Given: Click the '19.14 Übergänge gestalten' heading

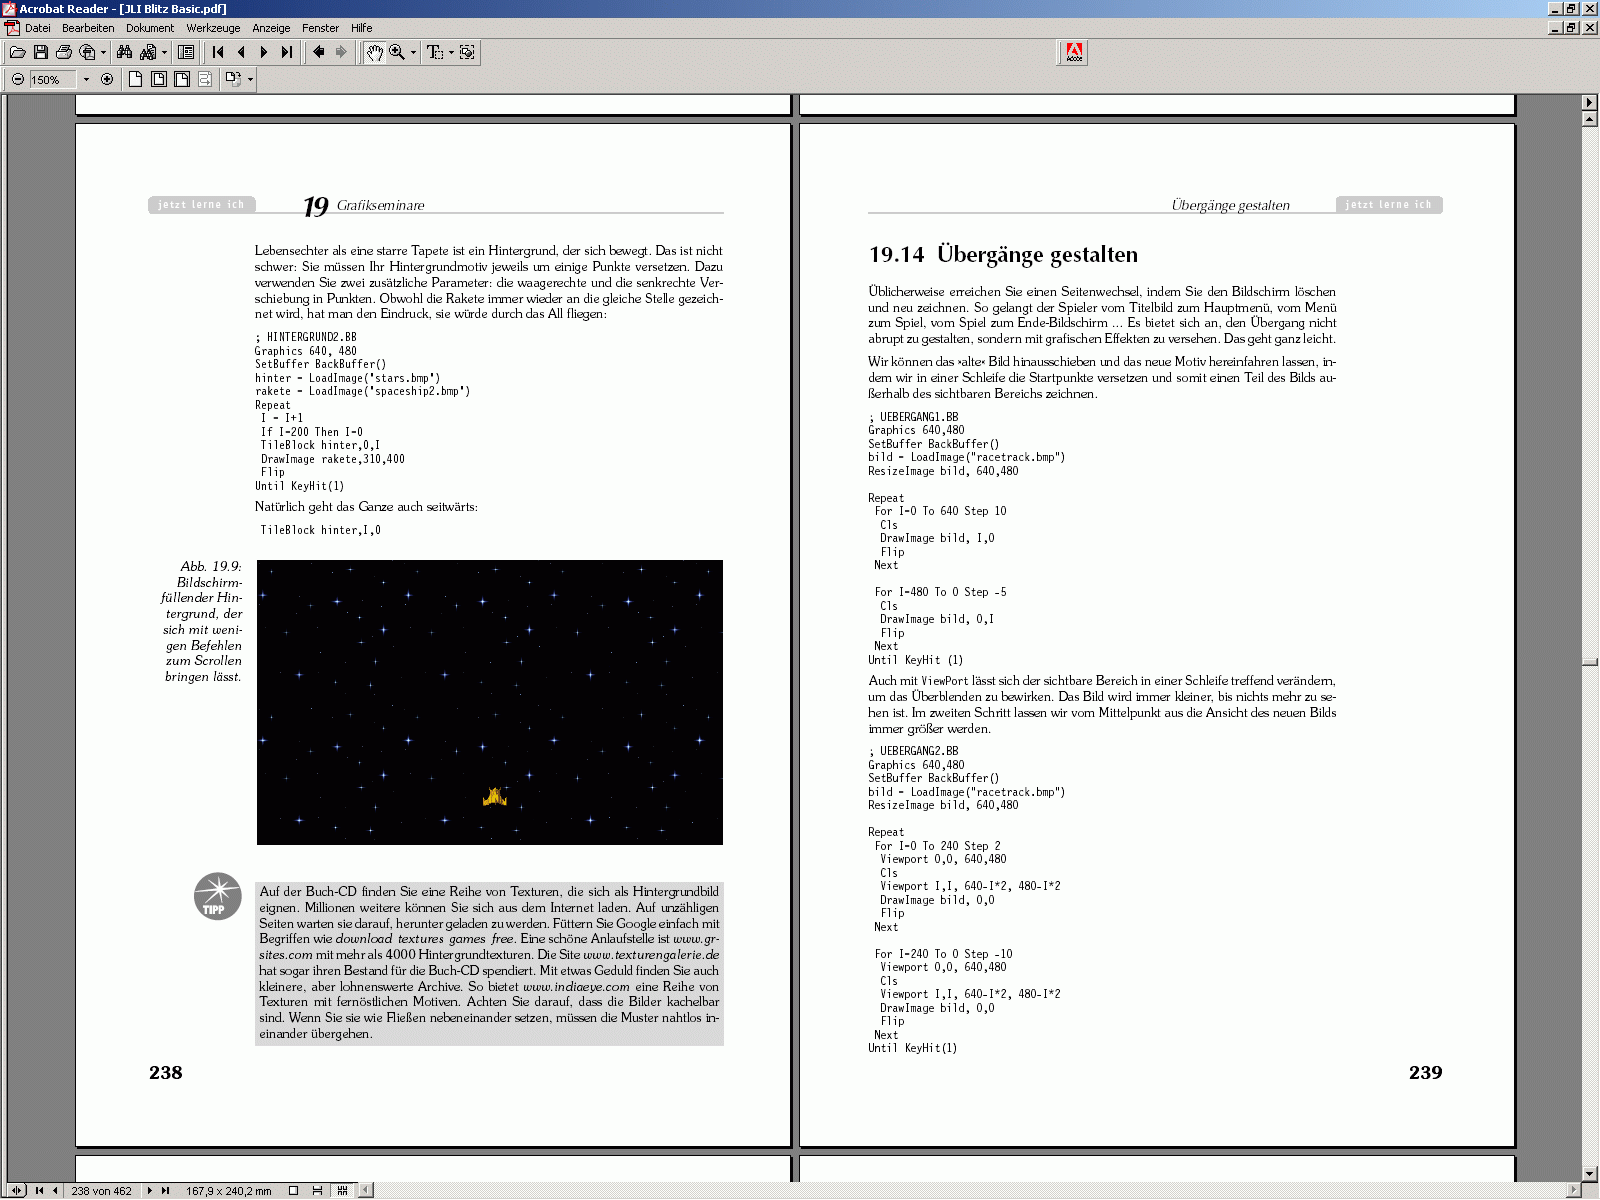Looking at the screenshot, I should pos(1003,255).
